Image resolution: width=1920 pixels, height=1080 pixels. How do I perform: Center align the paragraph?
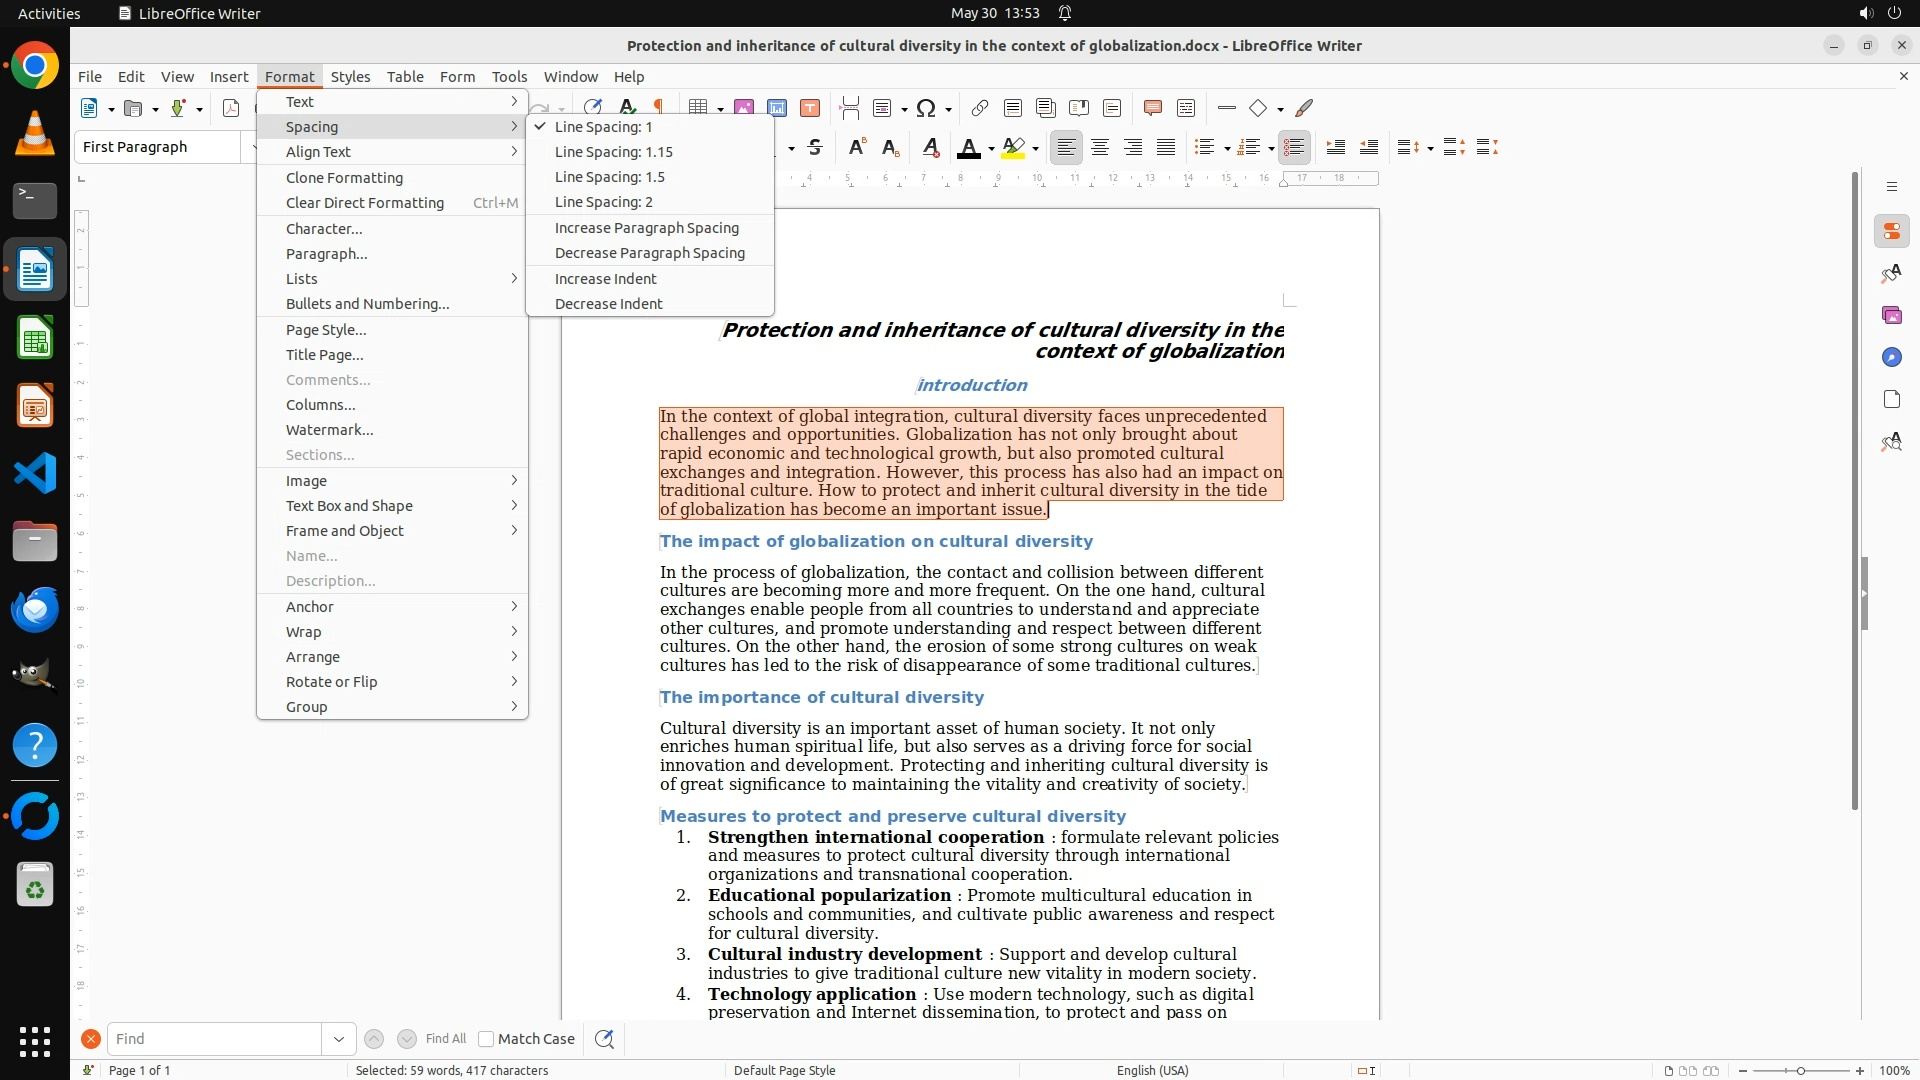click(x=1100, y=148)
